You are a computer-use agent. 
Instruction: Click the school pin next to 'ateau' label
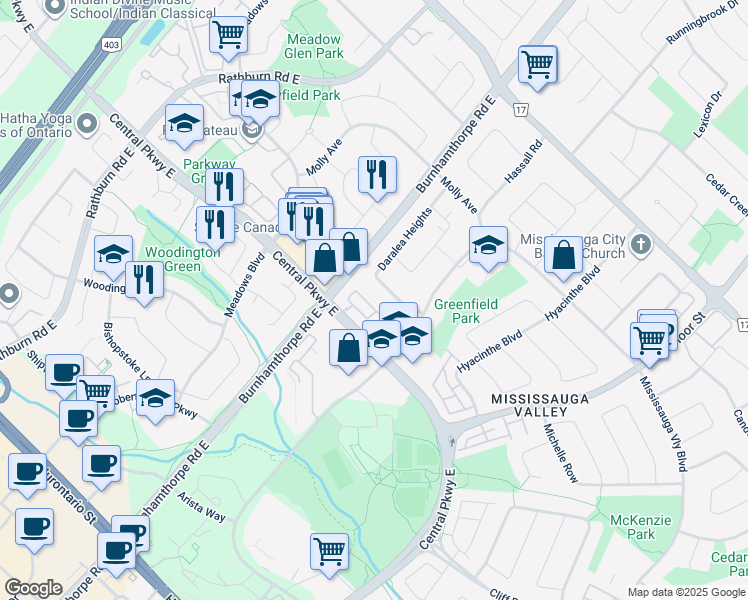tap(251, 129)
